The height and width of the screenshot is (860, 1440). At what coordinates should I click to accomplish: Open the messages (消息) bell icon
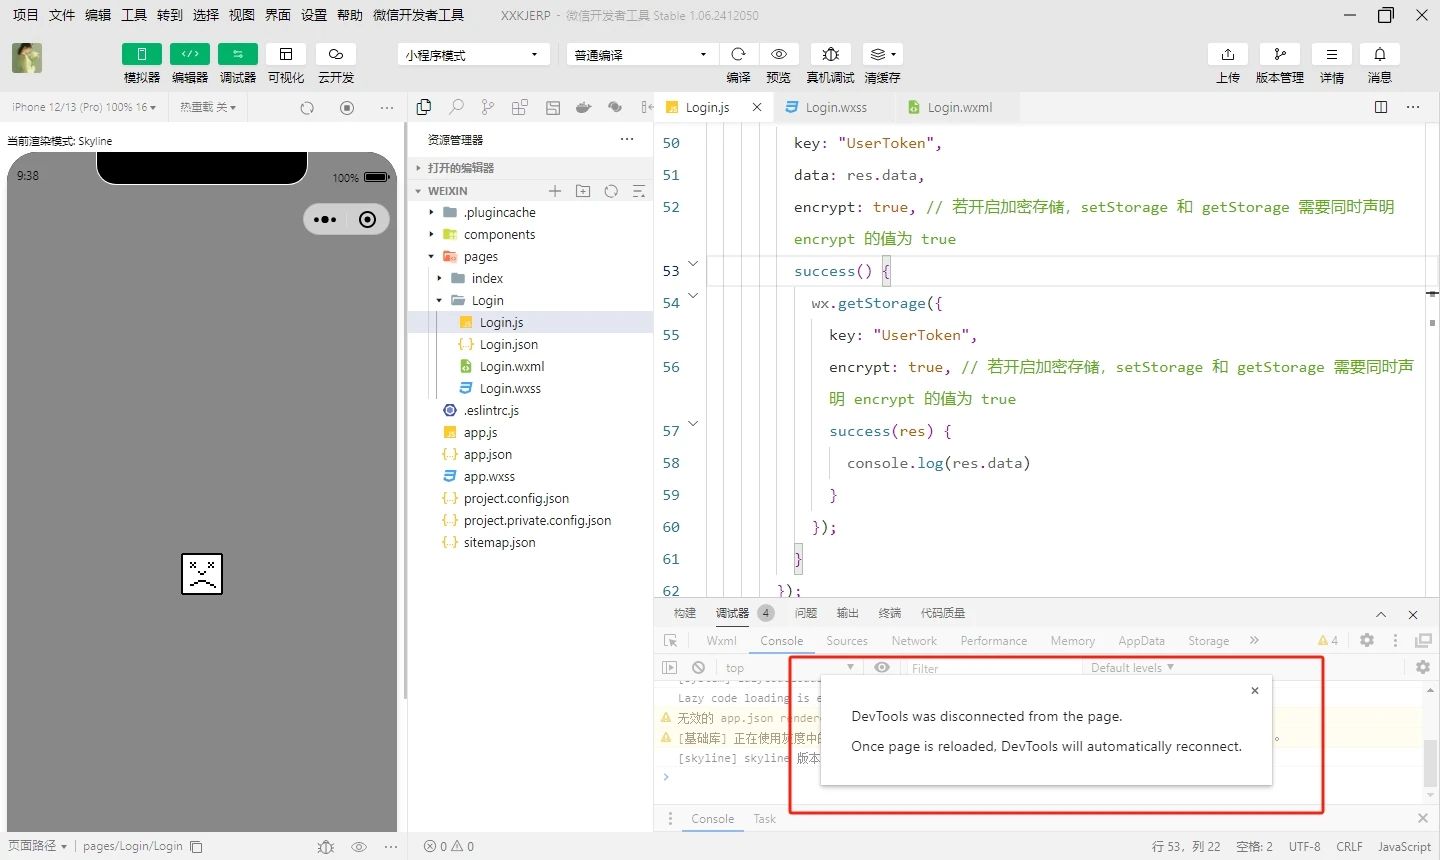[x=1379, y=54]
